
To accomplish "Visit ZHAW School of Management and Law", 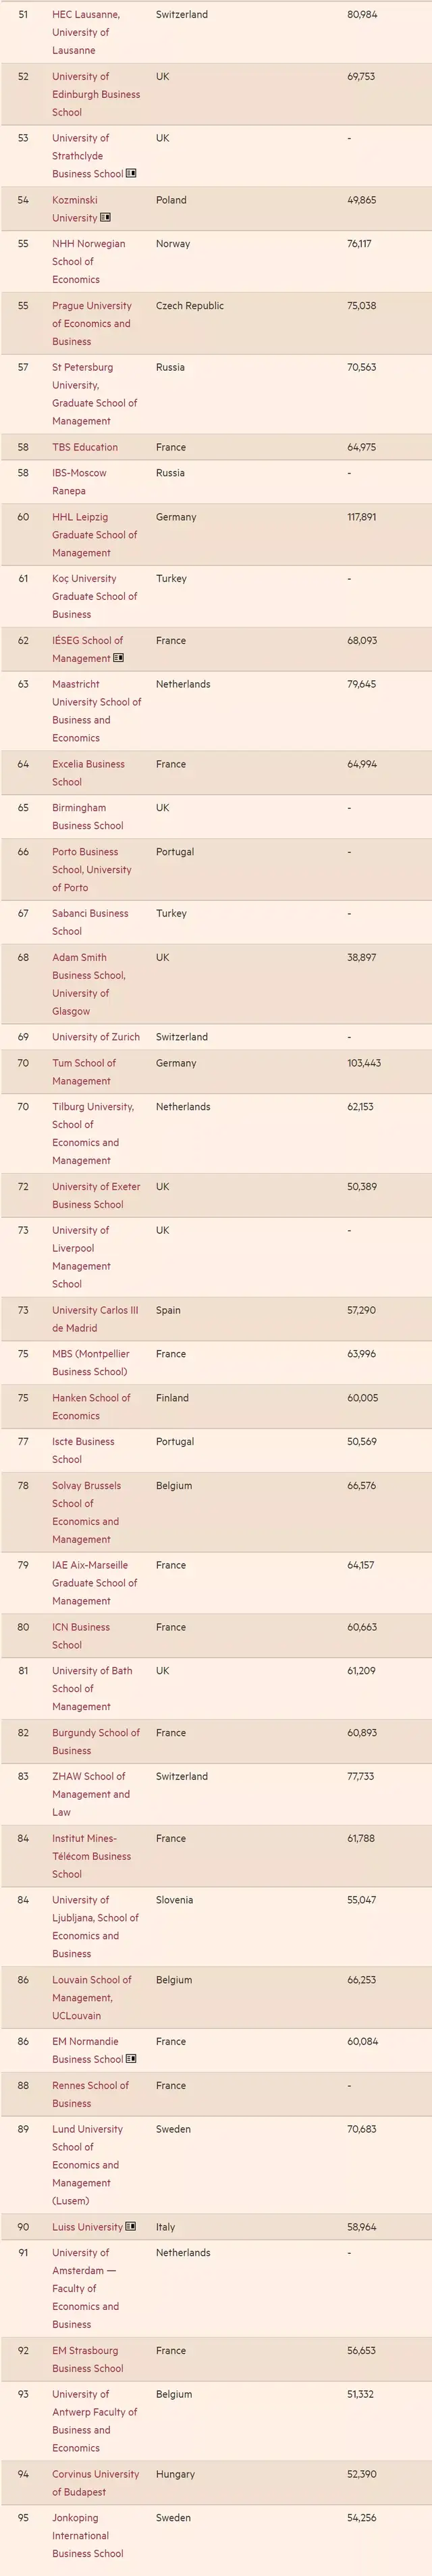I will coord(91,1794).
